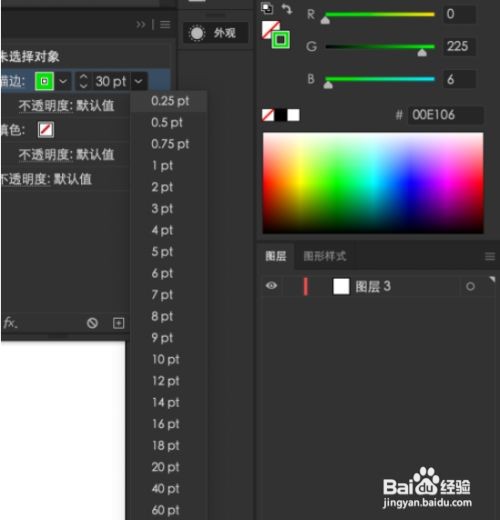Click object-level 不透明度: 默认值 link

[x=46, y=179]
